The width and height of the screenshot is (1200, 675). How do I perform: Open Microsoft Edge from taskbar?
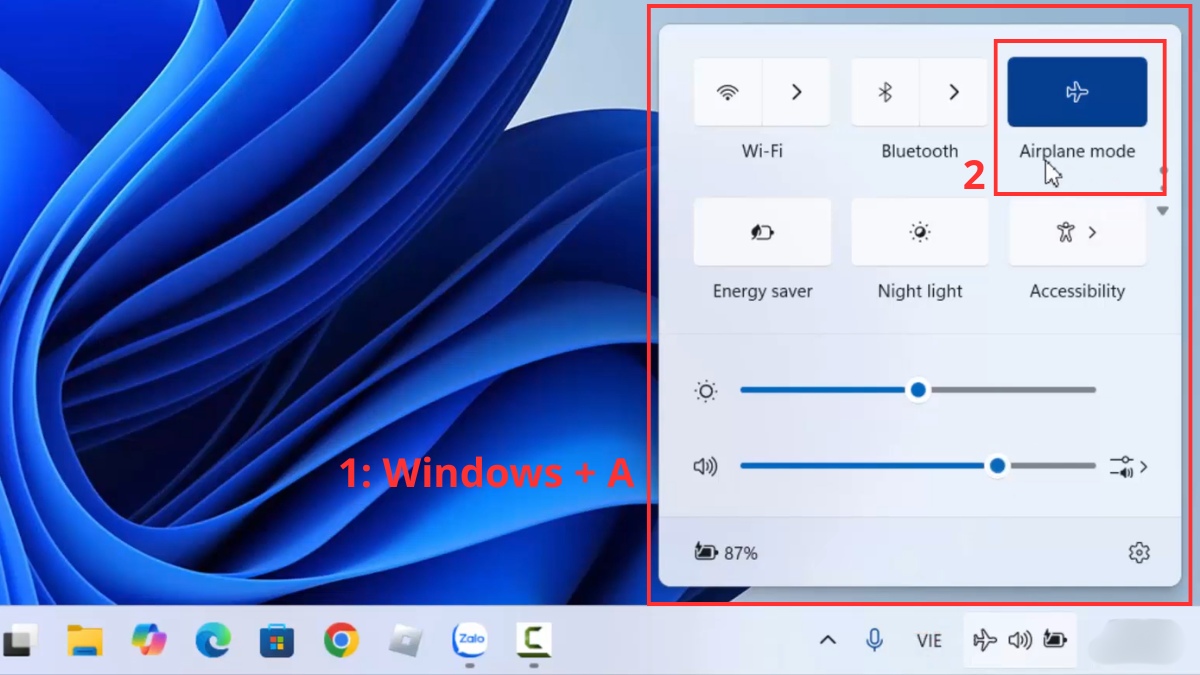pyautogui.click(x=213, y=639)
